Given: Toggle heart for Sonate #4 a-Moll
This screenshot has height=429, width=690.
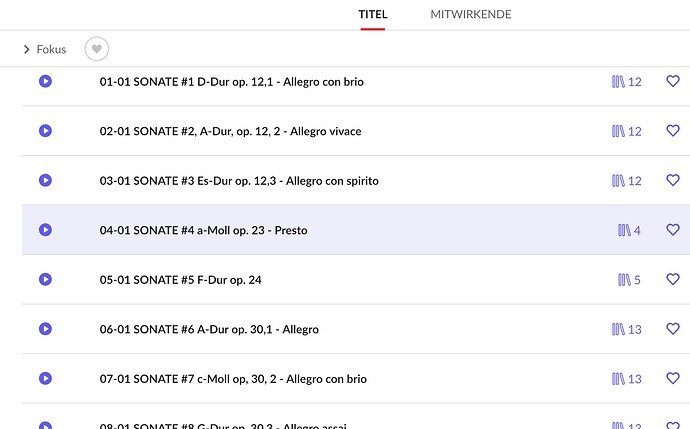Looking at the screenshot, I should (x=673, y=230).
